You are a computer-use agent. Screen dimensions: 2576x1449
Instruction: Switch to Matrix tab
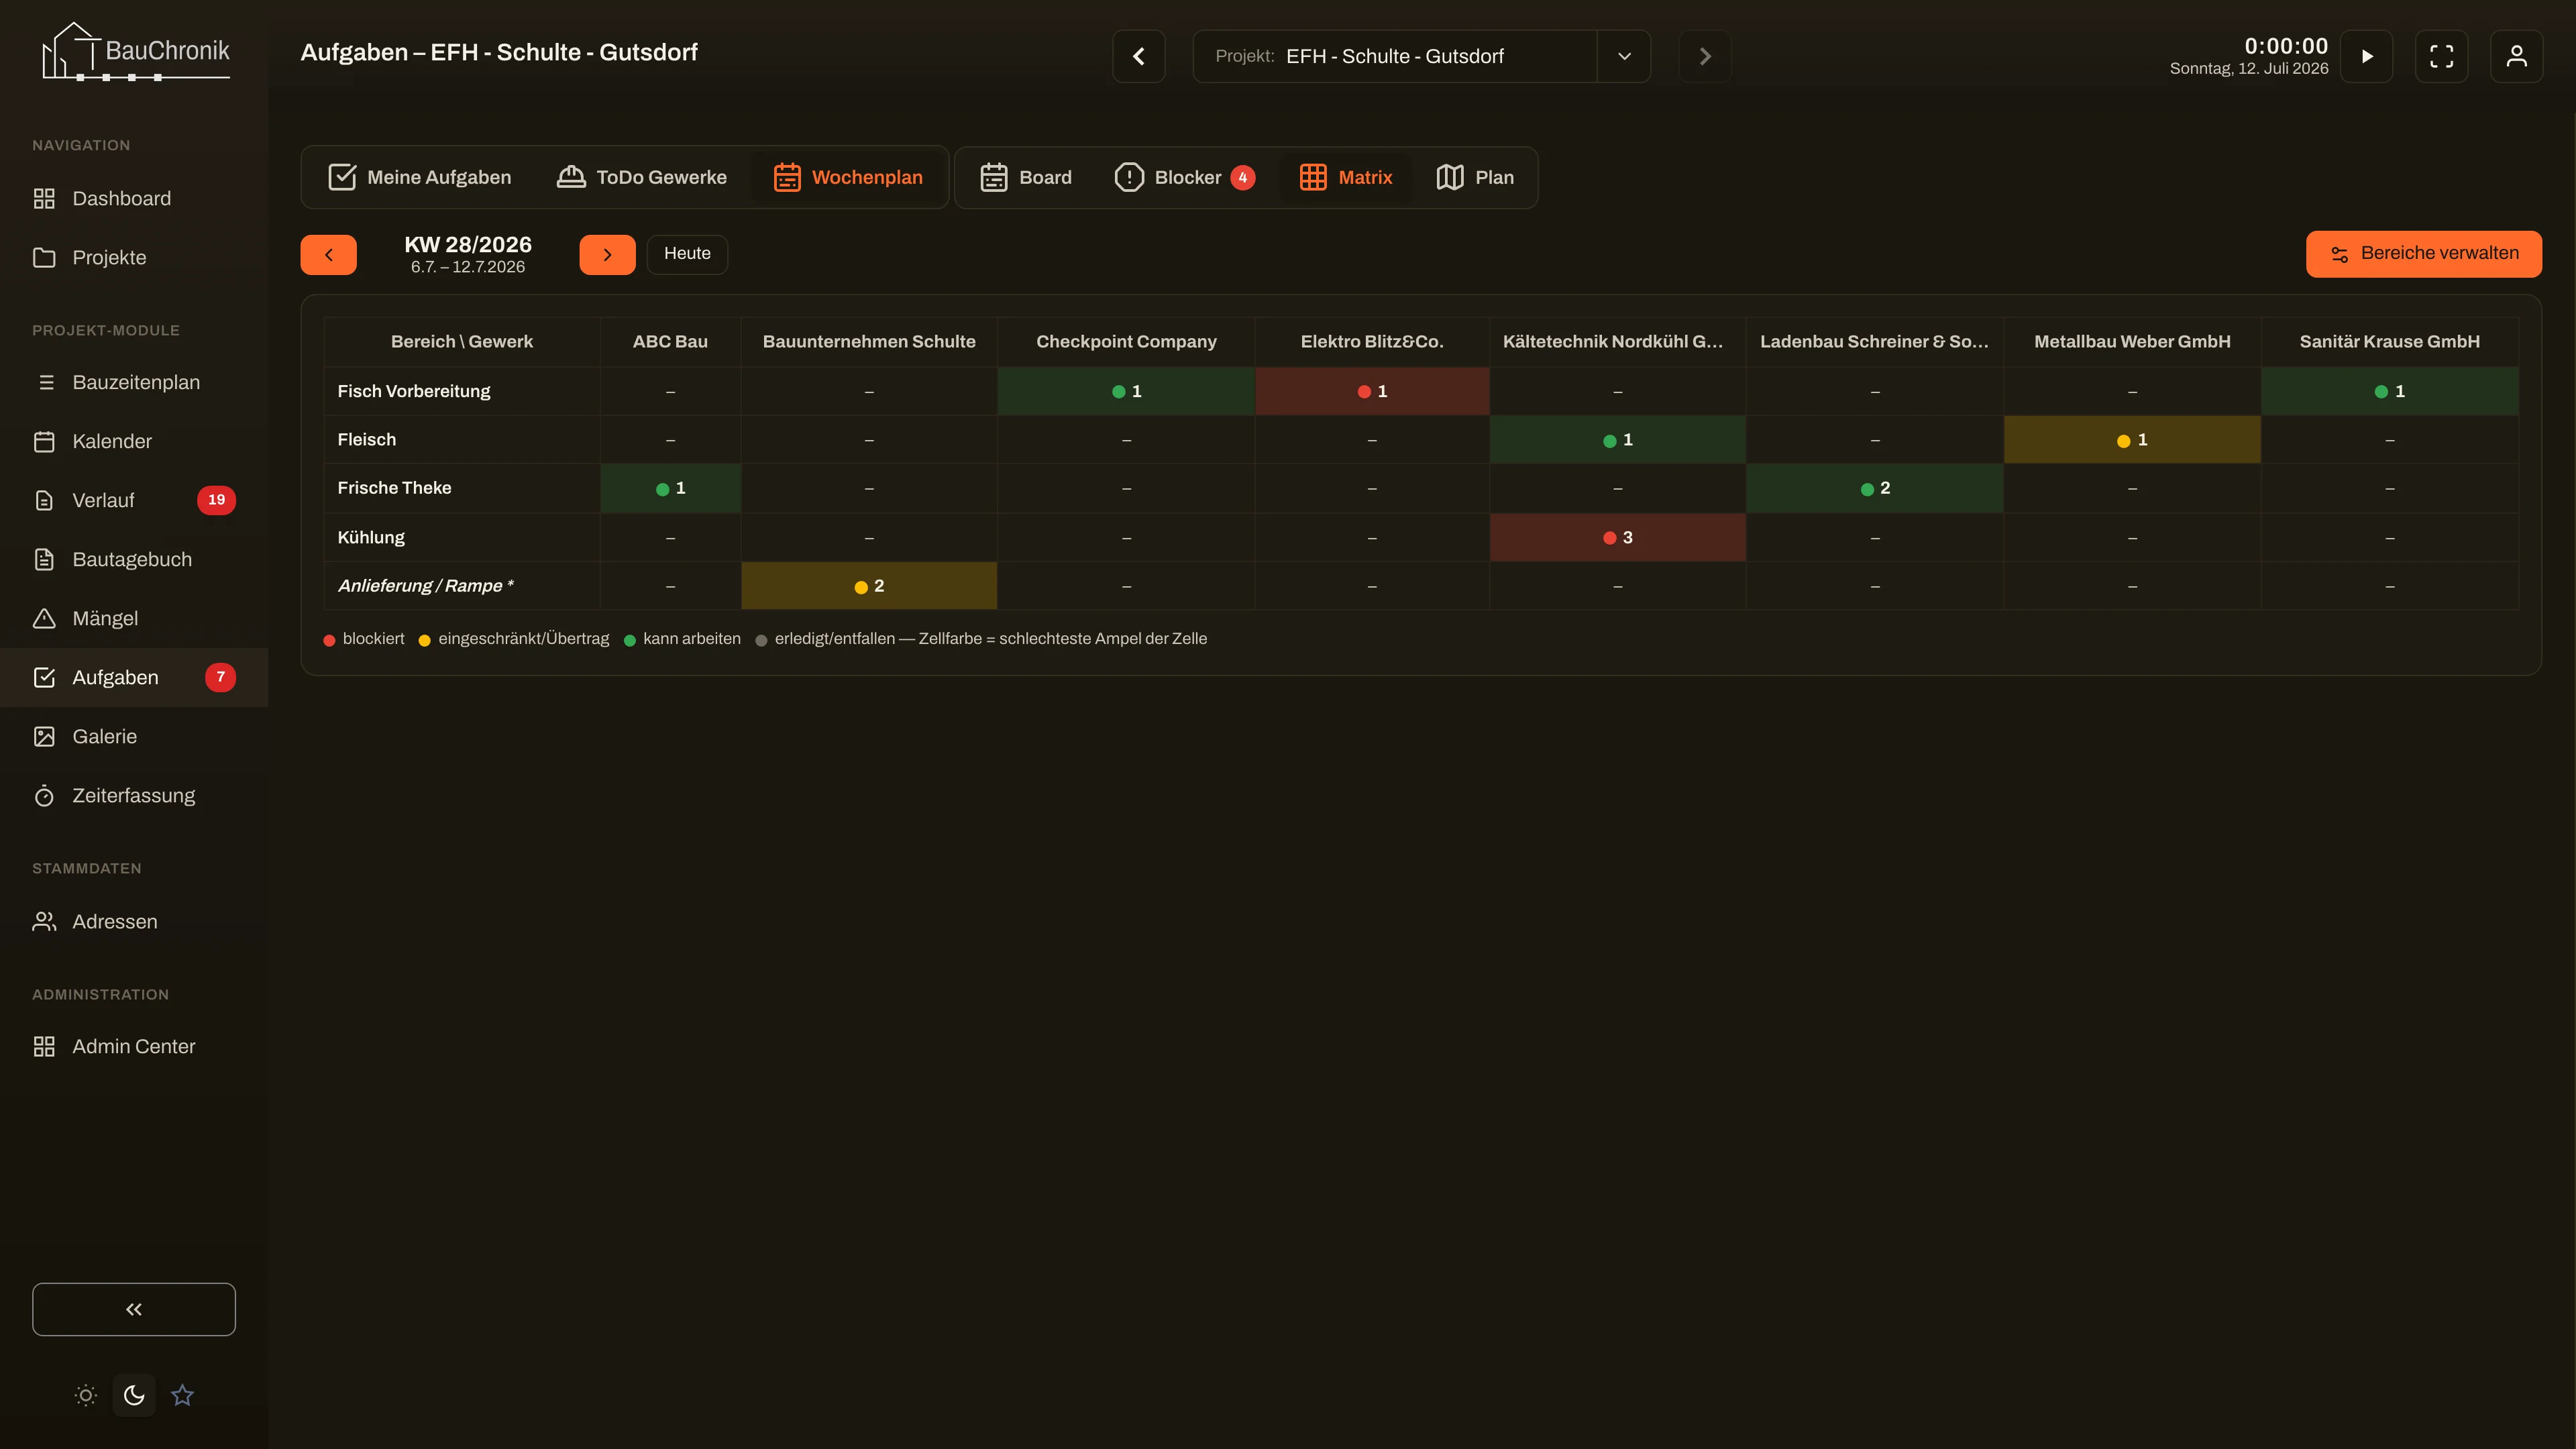click(1346, 177)
